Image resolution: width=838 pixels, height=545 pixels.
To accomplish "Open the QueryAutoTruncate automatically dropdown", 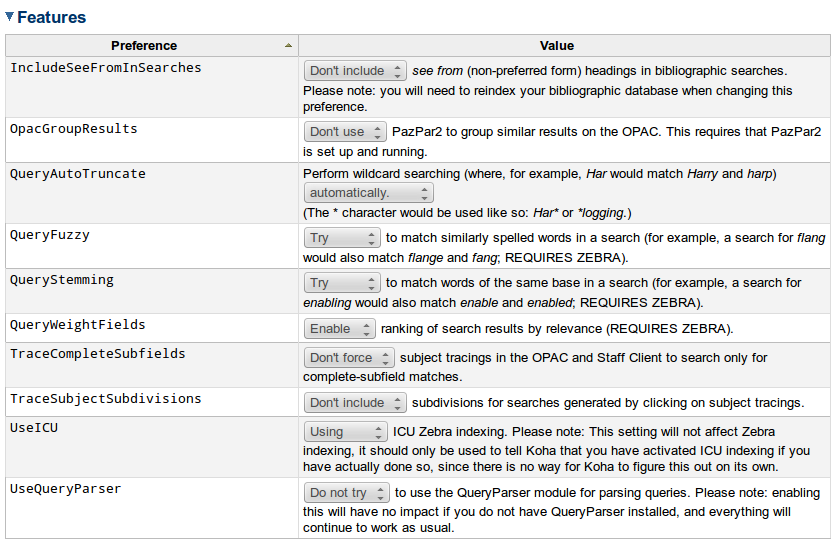I will [x=369, y=193].
